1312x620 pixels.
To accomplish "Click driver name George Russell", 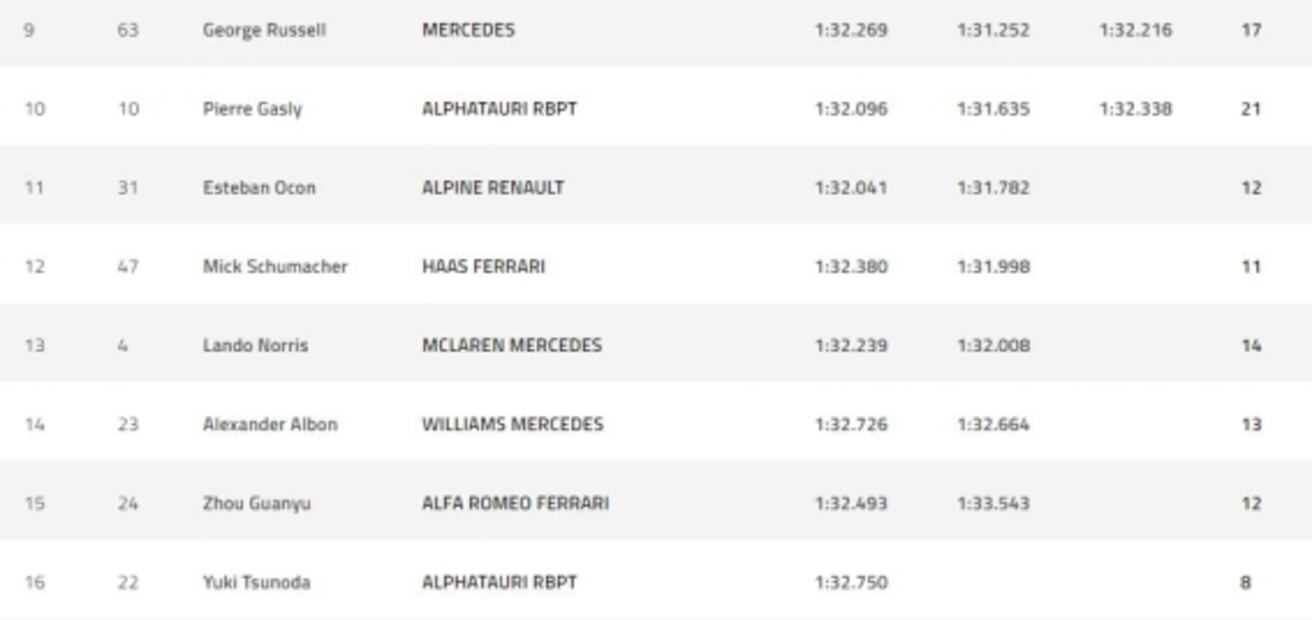I will 264,30.
